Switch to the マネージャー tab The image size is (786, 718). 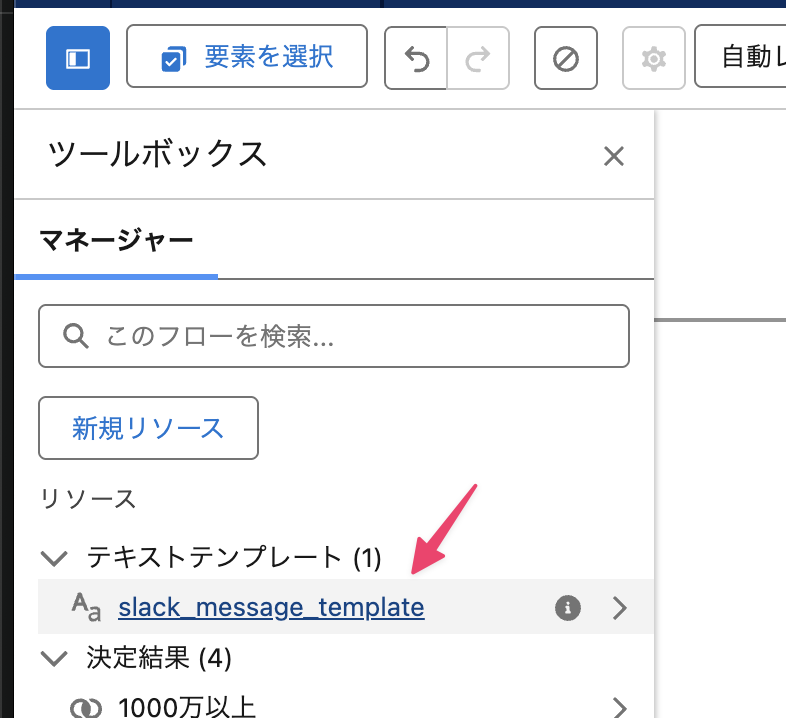pyautogui.click(x=116, y=240)
